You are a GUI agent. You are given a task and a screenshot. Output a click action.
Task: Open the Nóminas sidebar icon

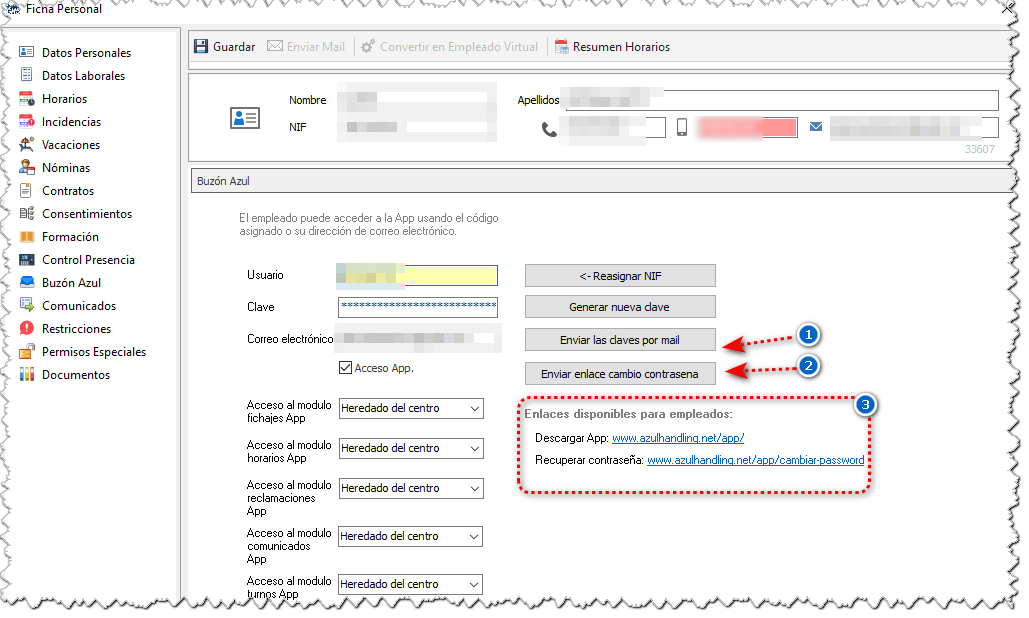(27, 167)
